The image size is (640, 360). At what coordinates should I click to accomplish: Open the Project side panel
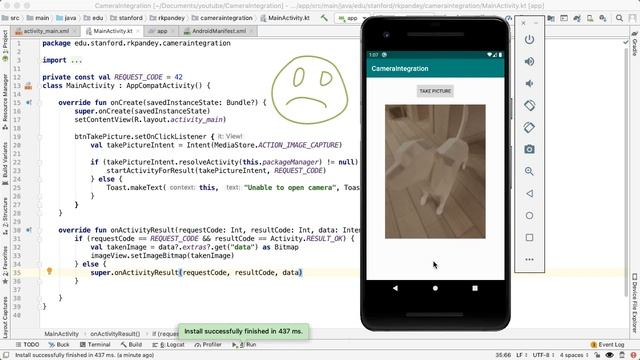pyautogui.click(x=5, y=47)
